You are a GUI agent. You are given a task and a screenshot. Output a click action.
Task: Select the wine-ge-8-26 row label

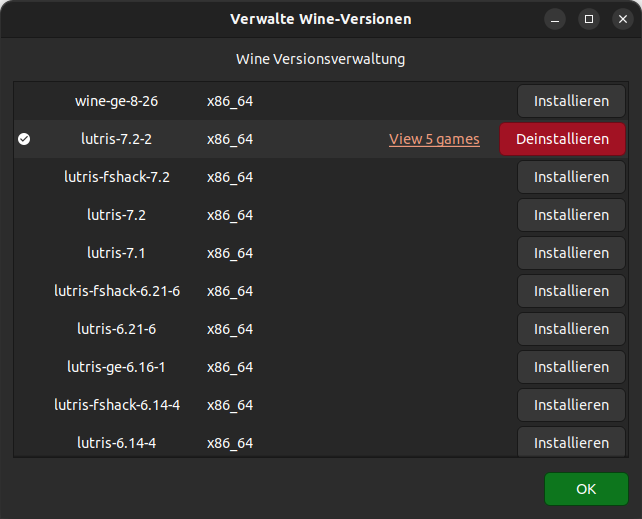coord(117,101)
